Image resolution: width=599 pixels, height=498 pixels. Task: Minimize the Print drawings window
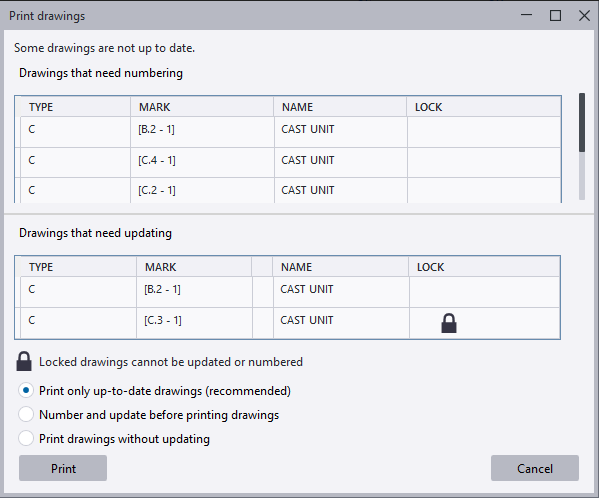(526, 15)
